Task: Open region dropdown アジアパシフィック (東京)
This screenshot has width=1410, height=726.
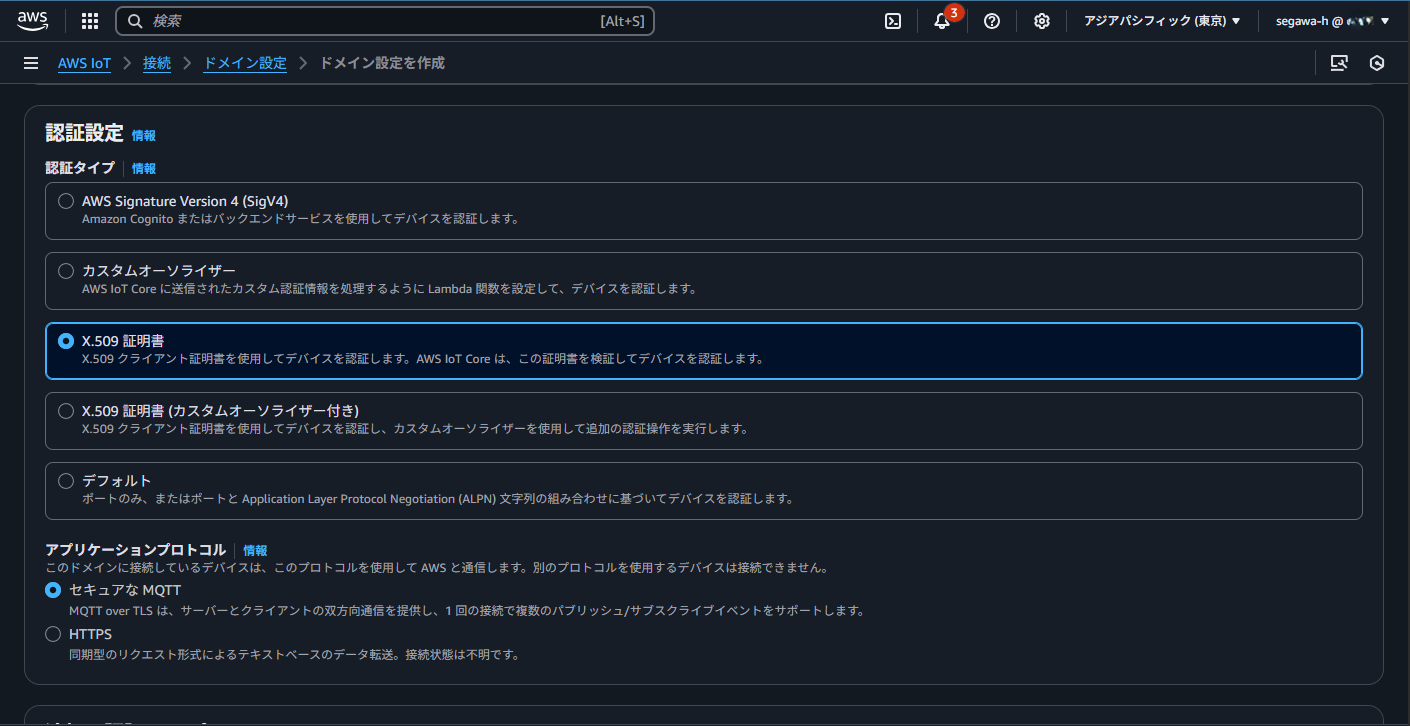Action: click(x=1162, y=21)
